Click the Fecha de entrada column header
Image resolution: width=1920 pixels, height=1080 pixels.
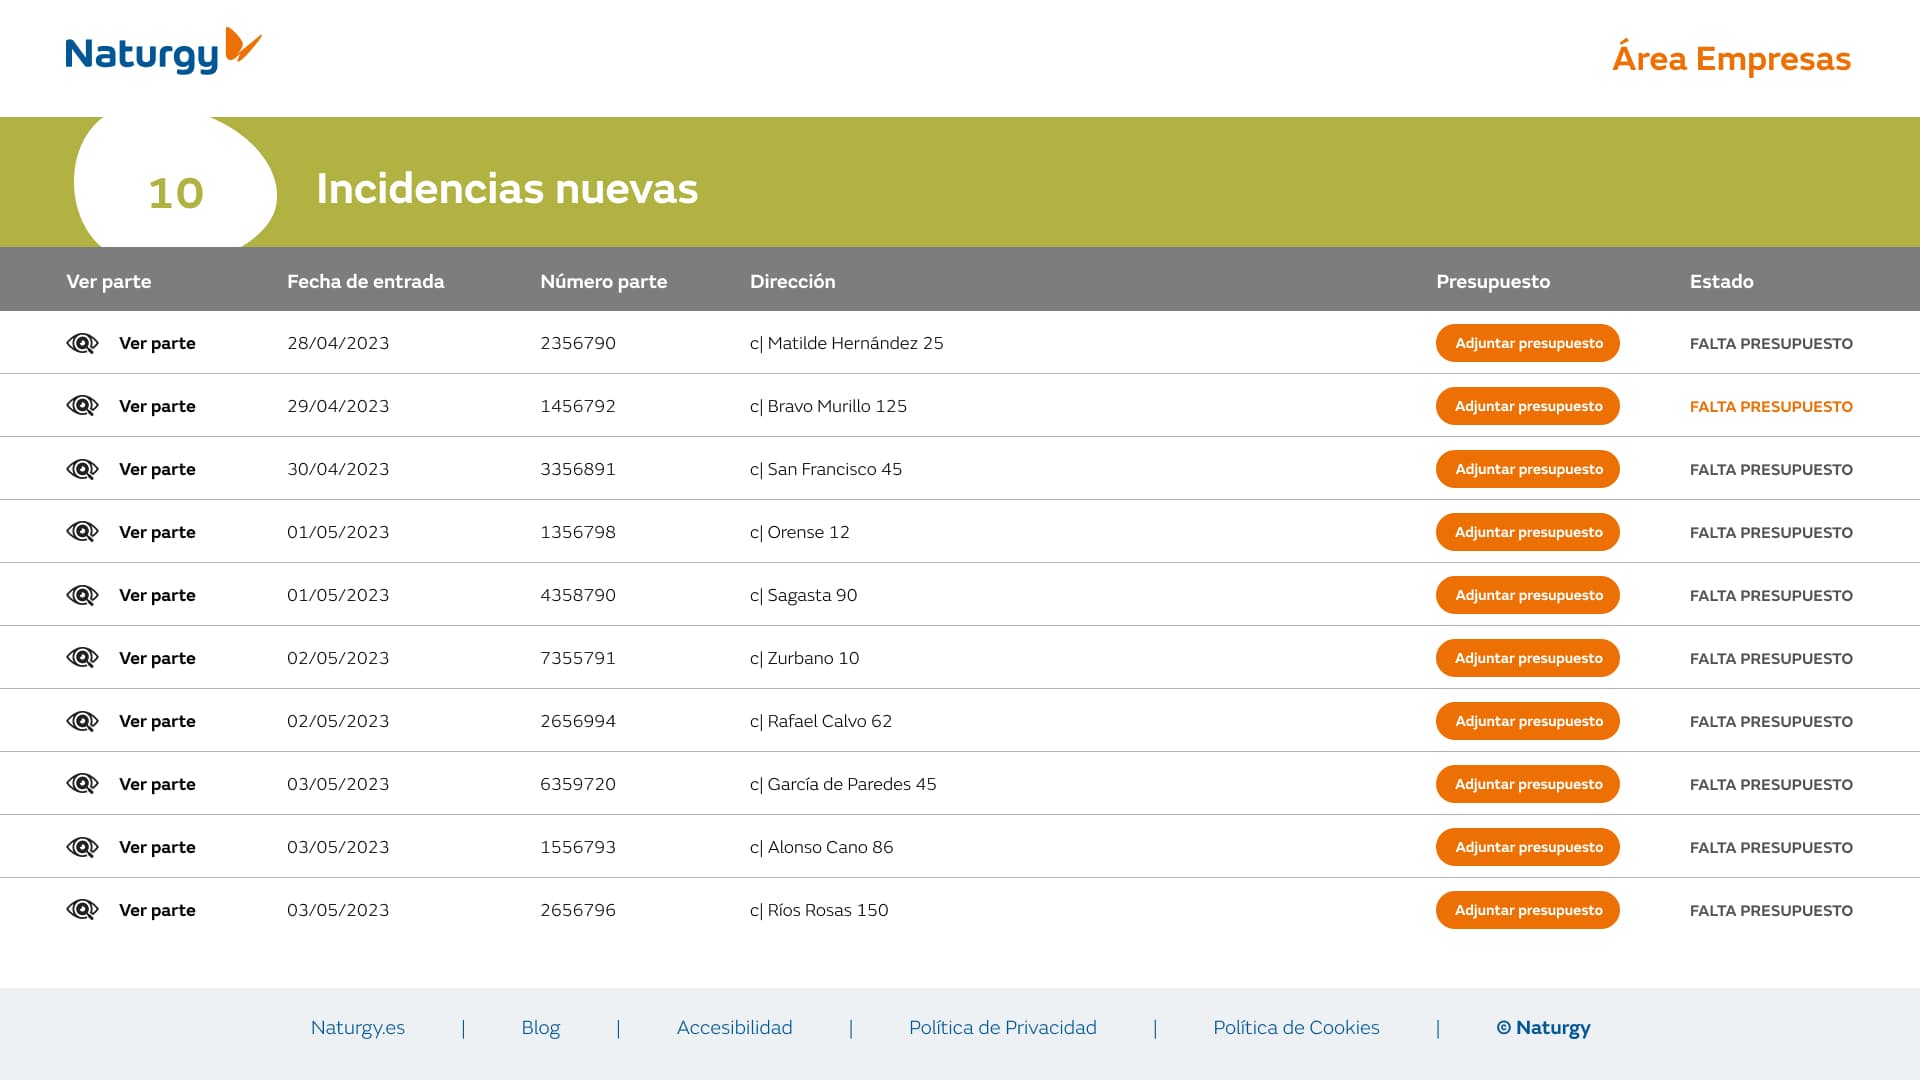click(x=365, y=281)
